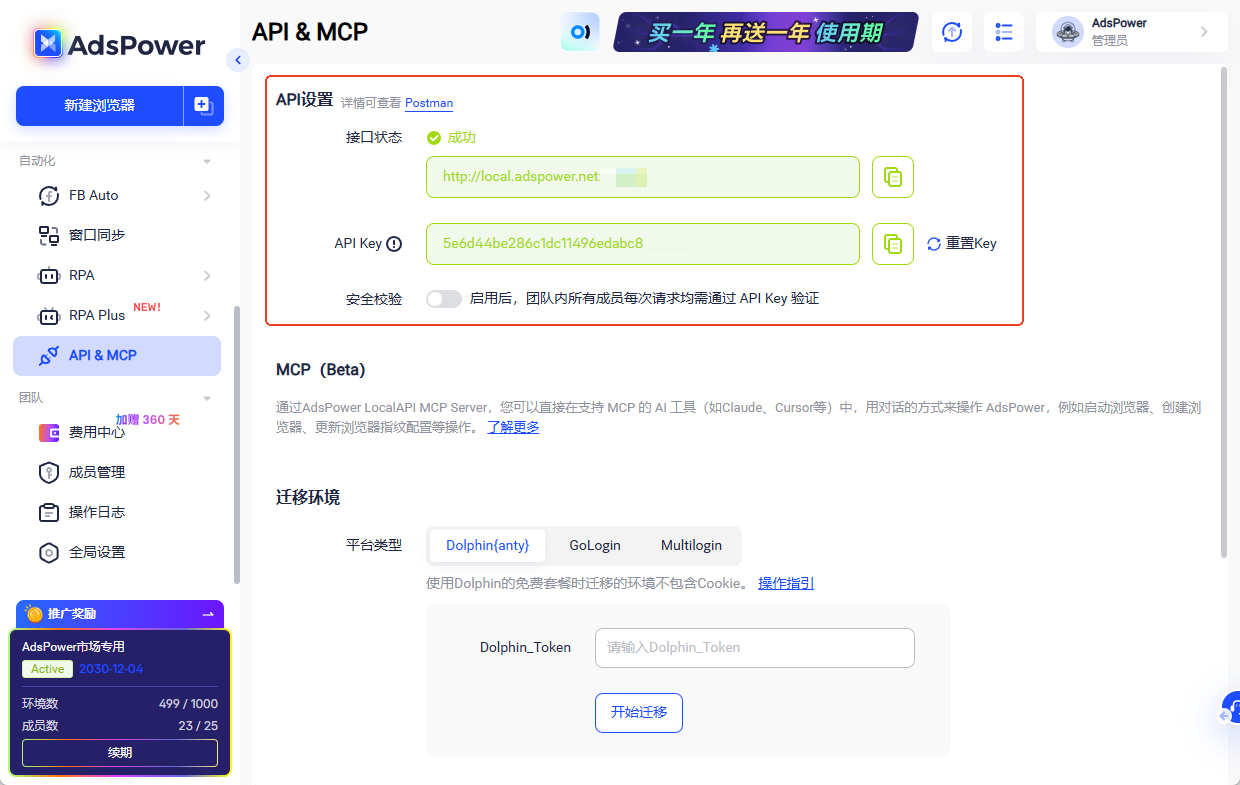The height and width of the screenshot is (785, 1240).
Task: Open the task list icon near the avatar
Action: coord(1004,31)
